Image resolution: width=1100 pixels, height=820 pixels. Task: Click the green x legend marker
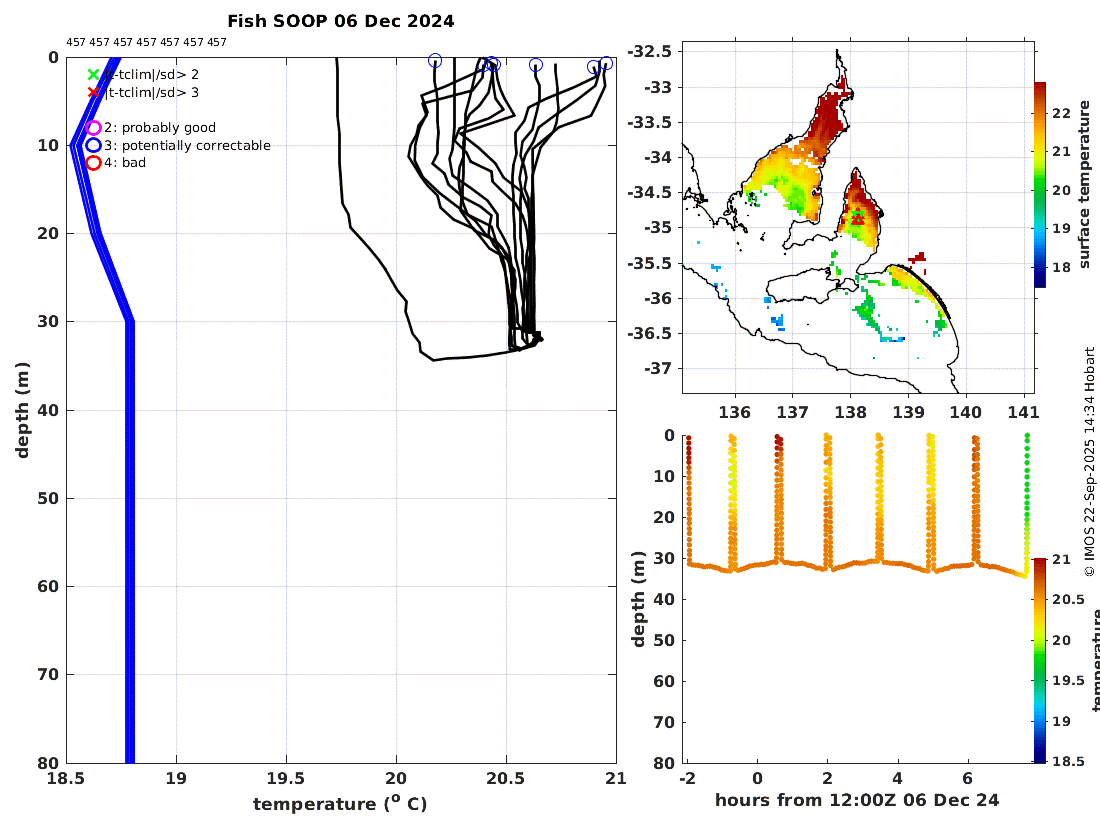(x=93, y=74)
